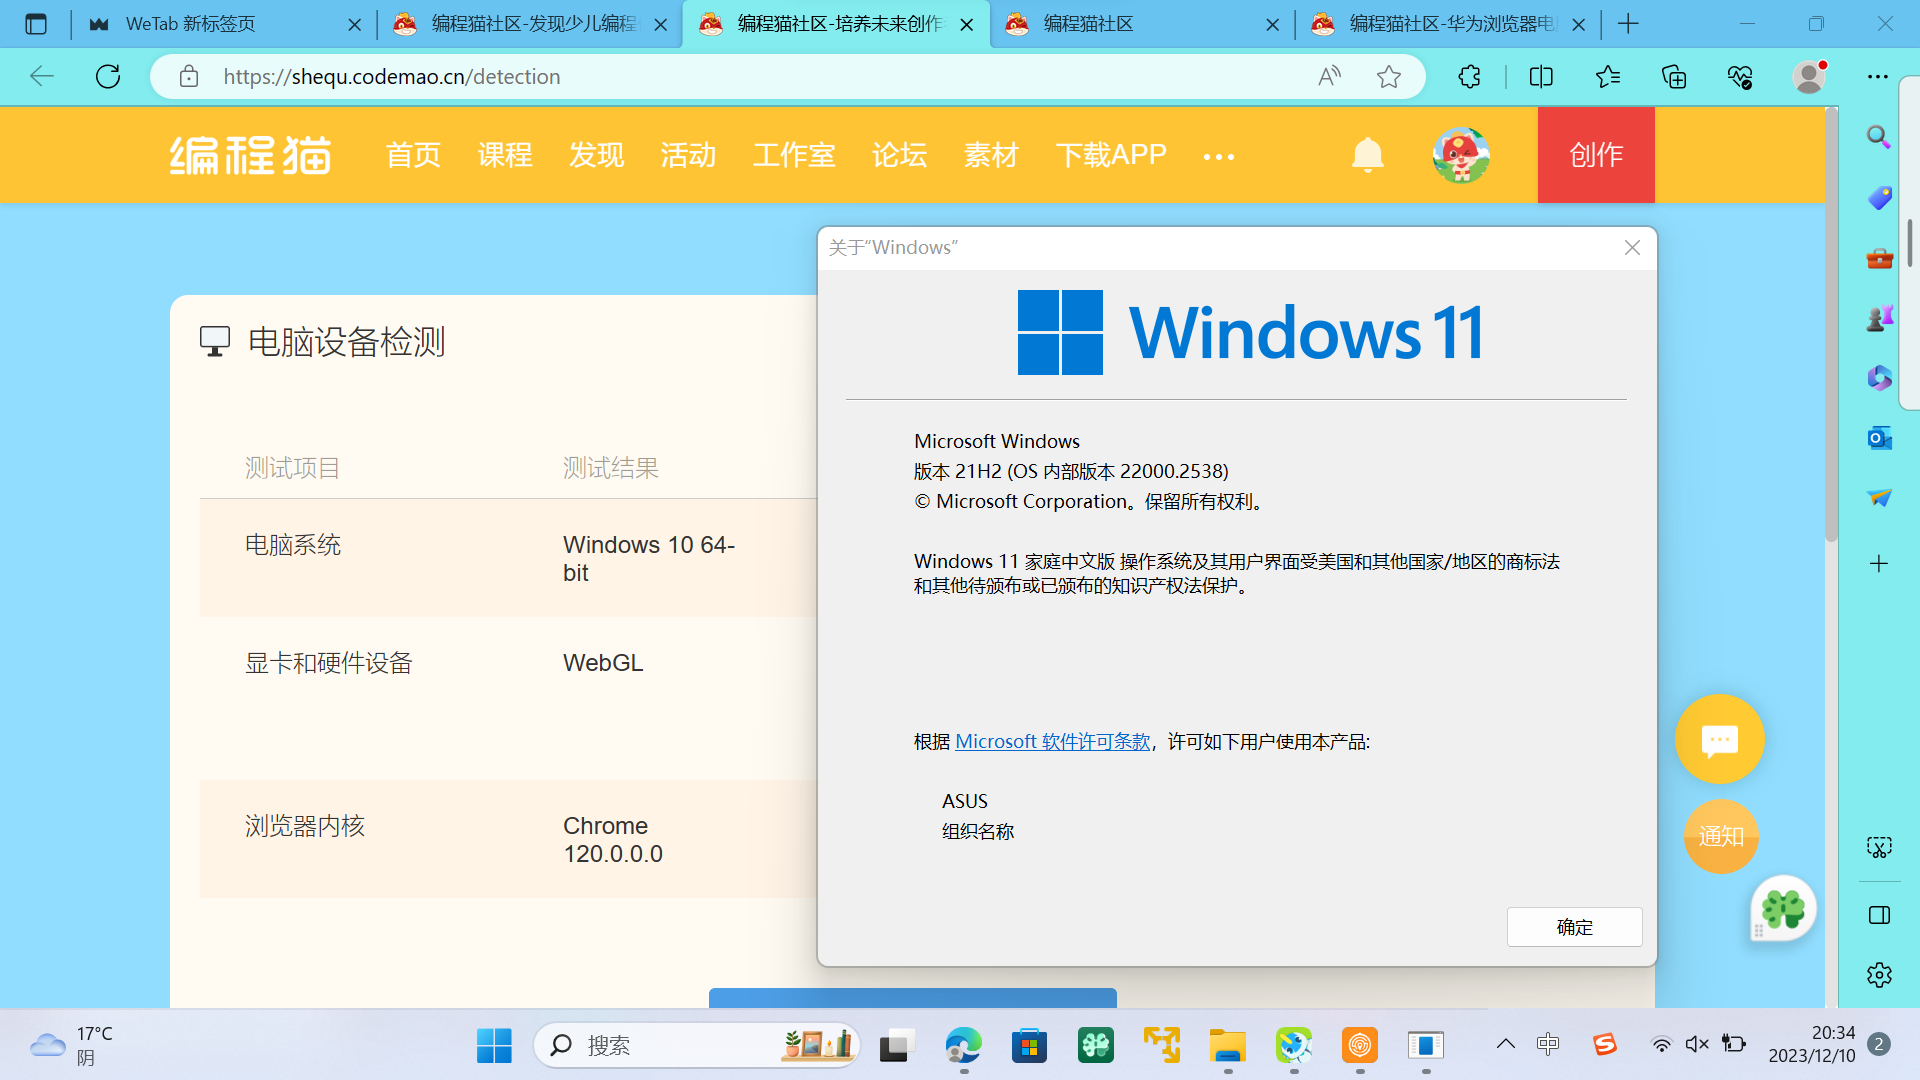This screenshot has width=1920, height=1080.
Task: Open the weather widget 17°C
Action: pos(72,1046)
